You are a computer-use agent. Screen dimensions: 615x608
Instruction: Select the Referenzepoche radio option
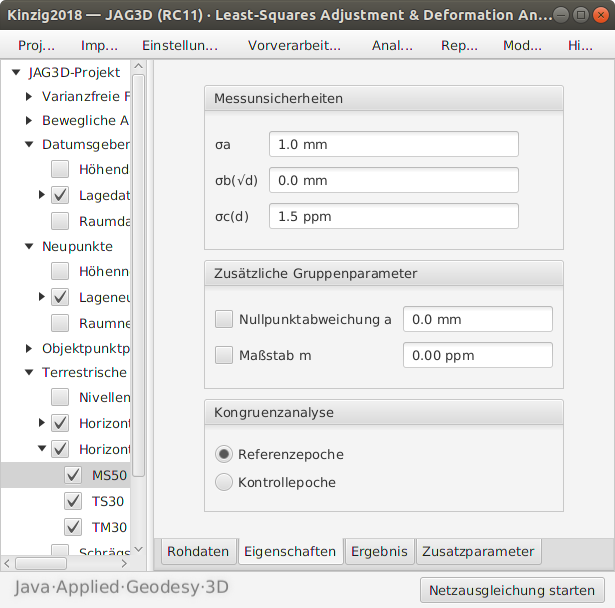point(224,454)
